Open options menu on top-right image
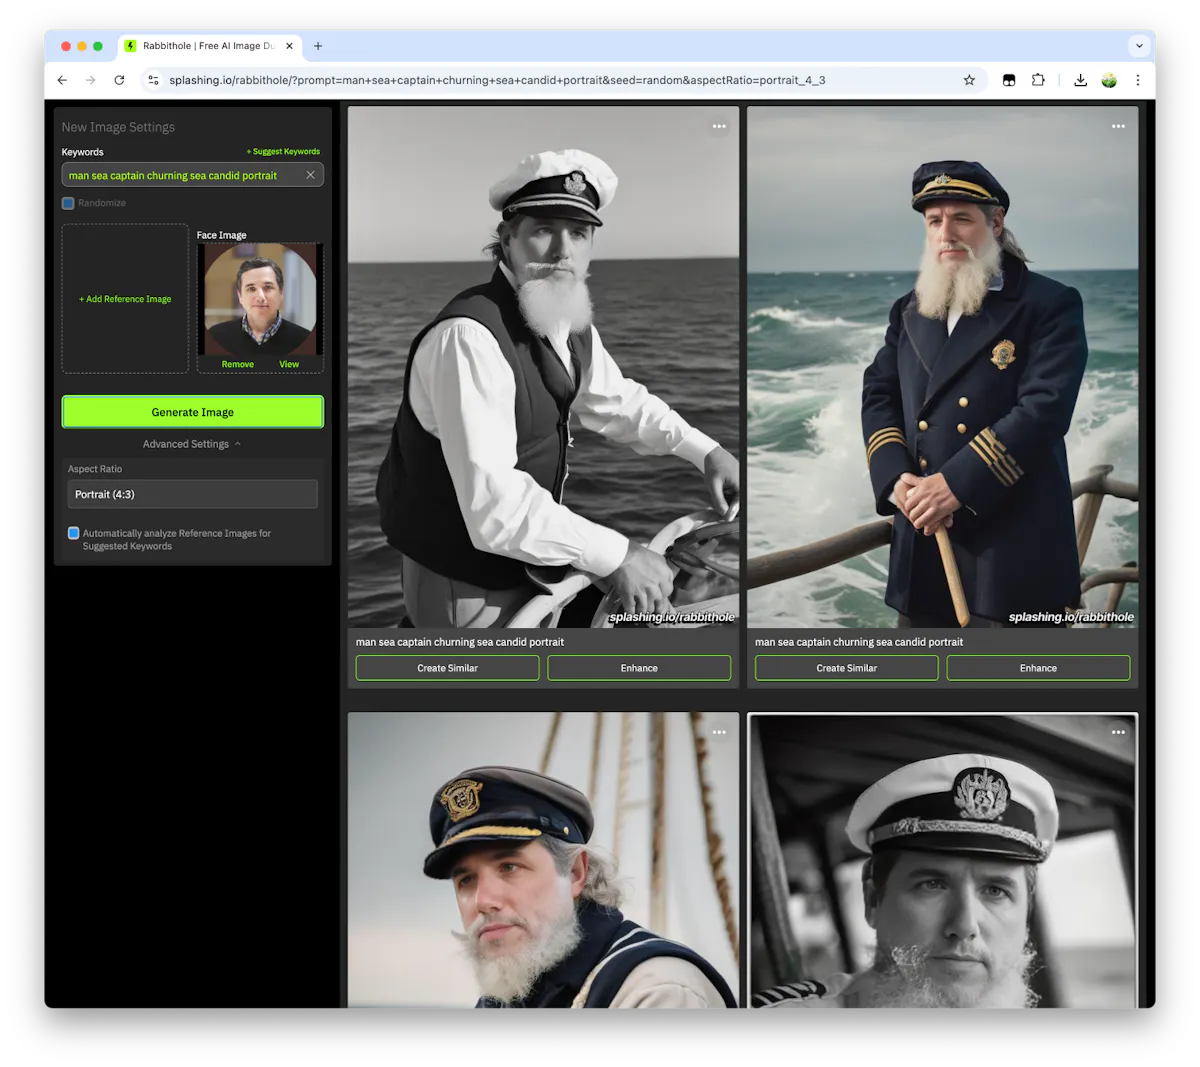This screenshot has width=1200, height=1067. 1118,126
